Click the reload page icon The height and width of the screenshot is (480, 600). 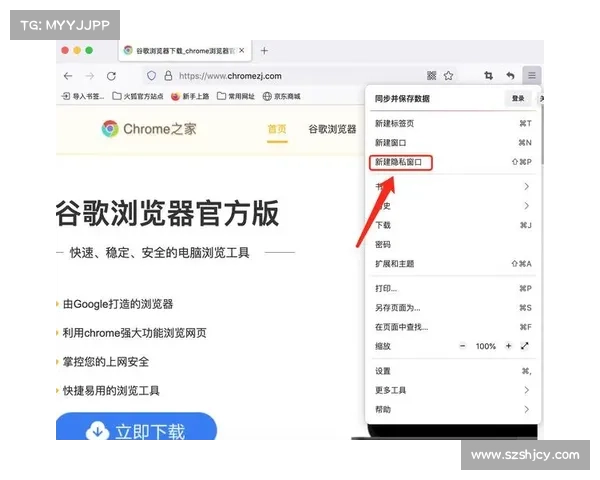click(x=111, y=75)
